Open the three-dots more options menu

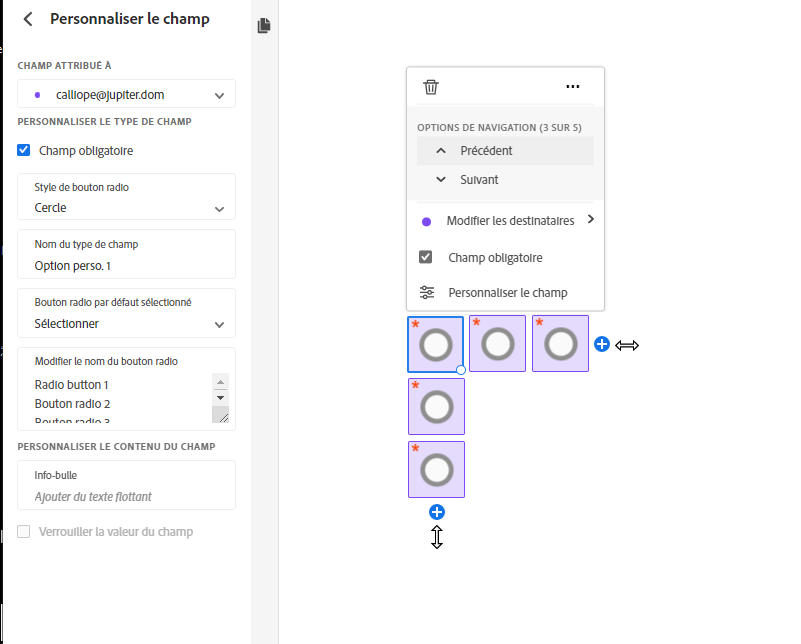click(x=572, y=87)
